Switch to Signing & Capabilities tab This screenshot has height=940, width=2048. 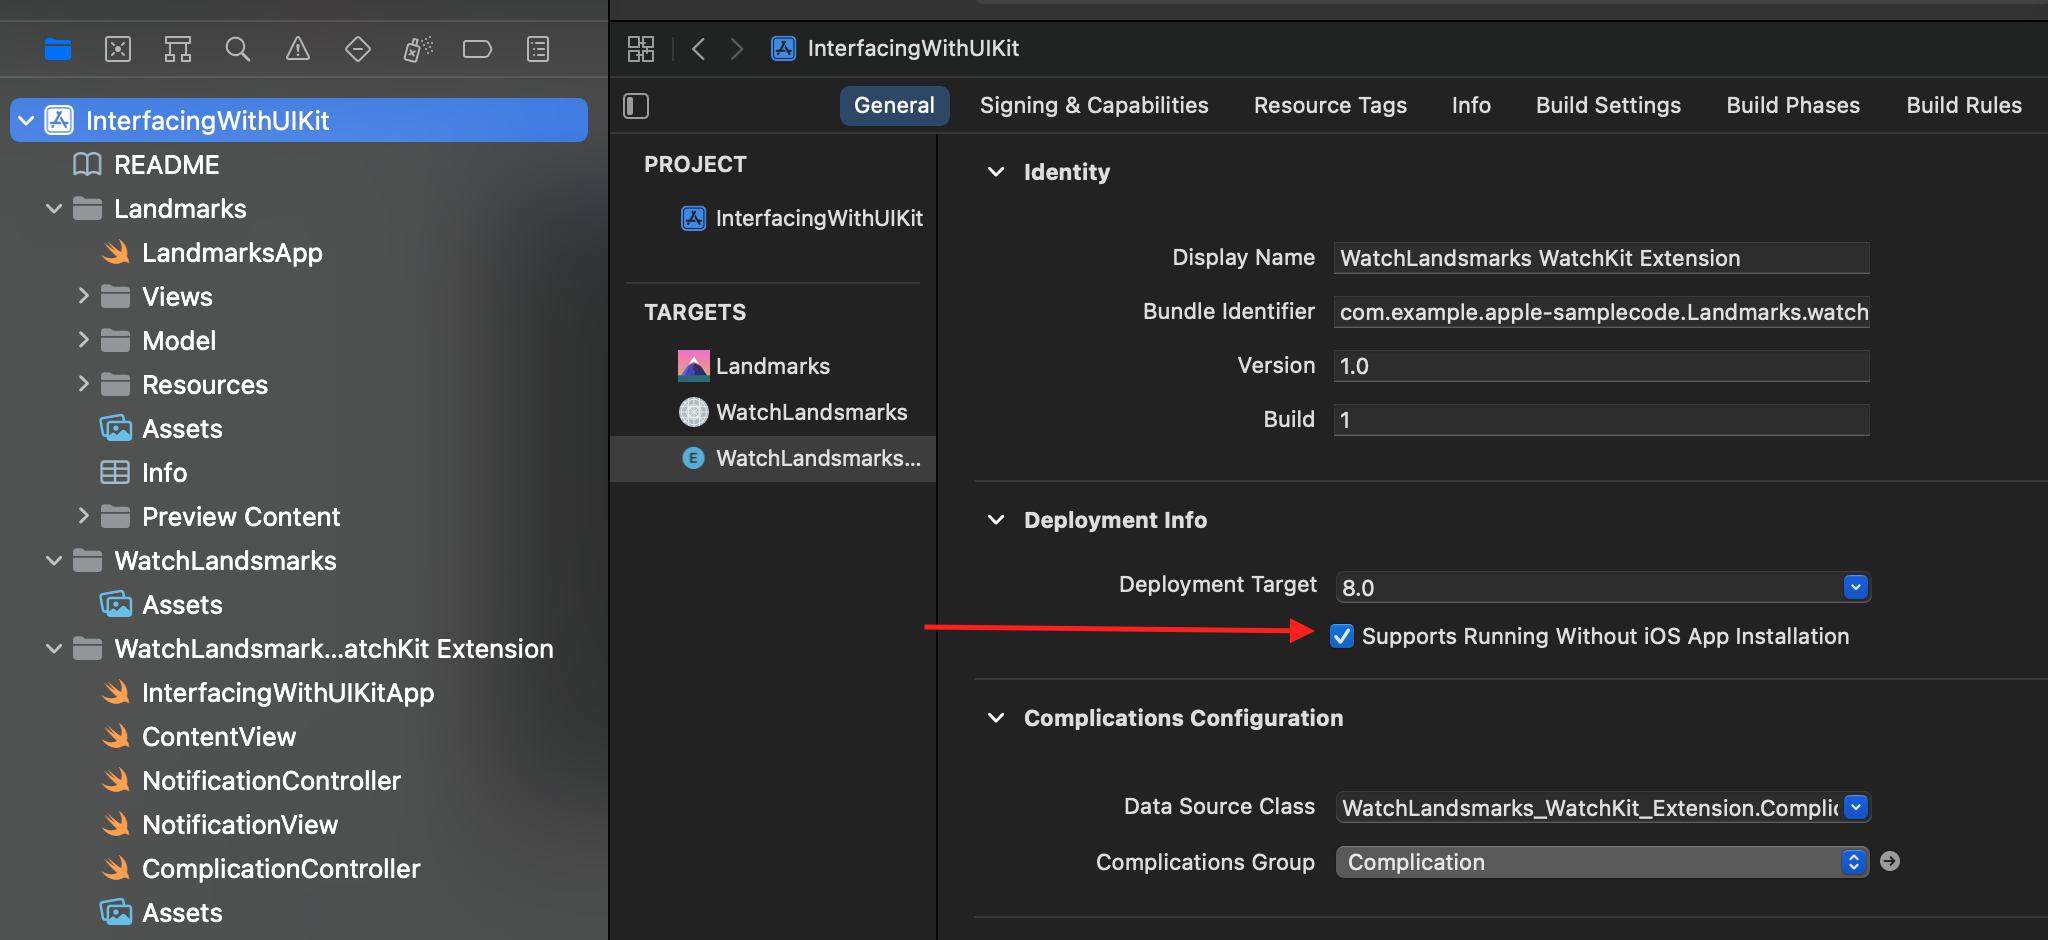pyautogui.click(x=1094, y=106)
